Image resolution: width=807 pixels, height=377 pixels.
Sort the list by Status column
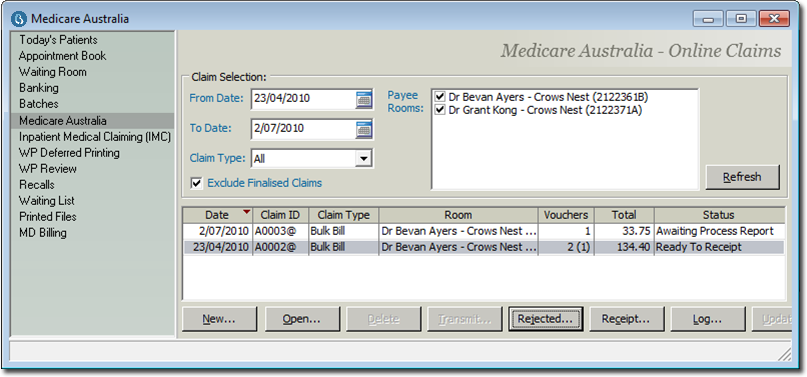[x=720, y=215]
